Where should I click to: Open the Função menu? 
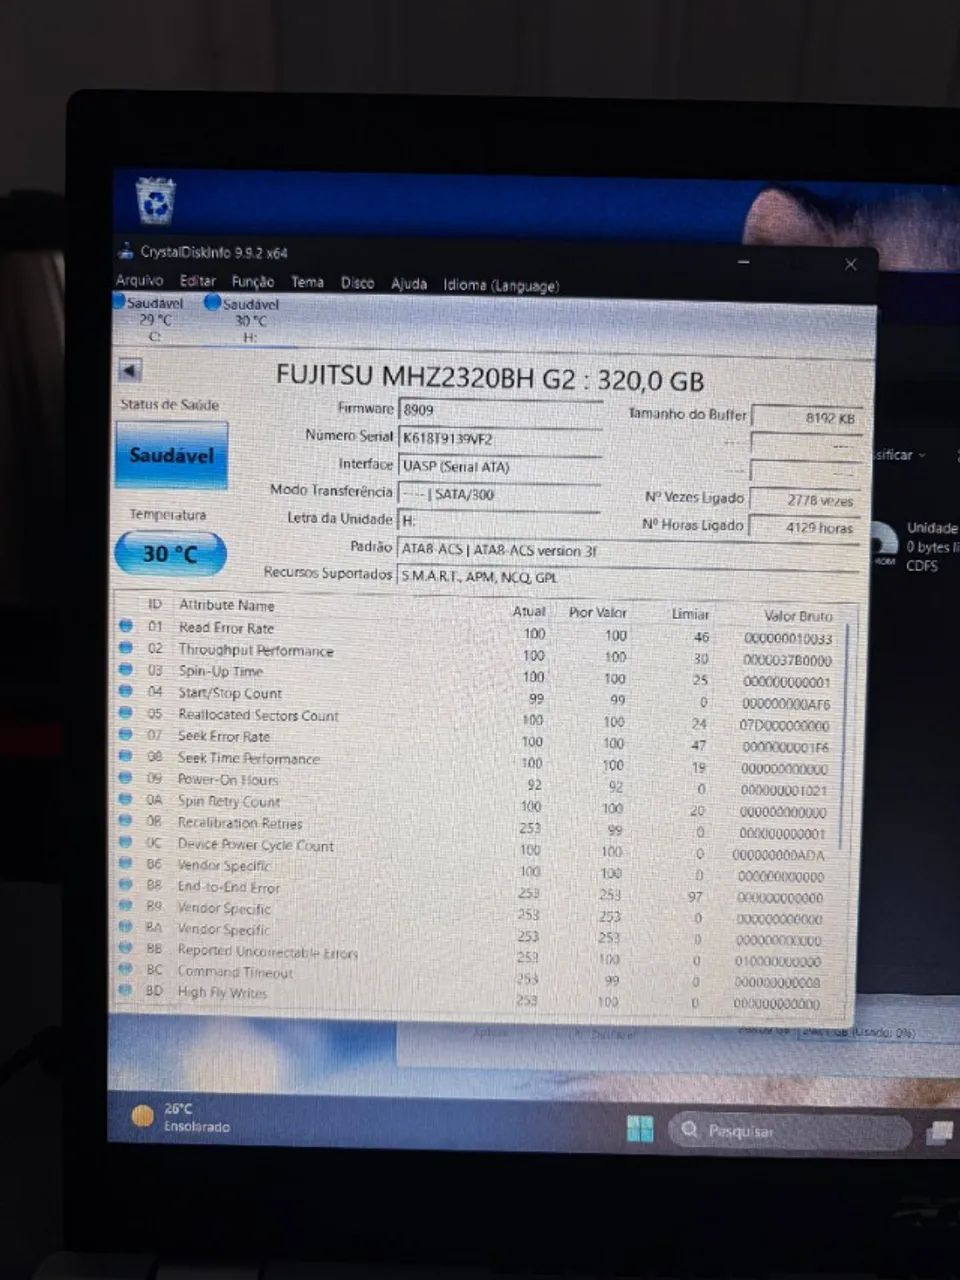[x=253, y=282]
